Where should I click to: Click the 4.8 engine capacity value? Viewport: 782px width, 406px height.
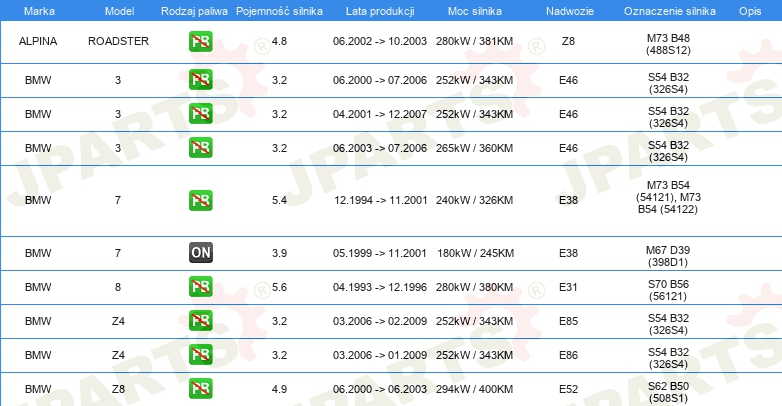[279, 41]
